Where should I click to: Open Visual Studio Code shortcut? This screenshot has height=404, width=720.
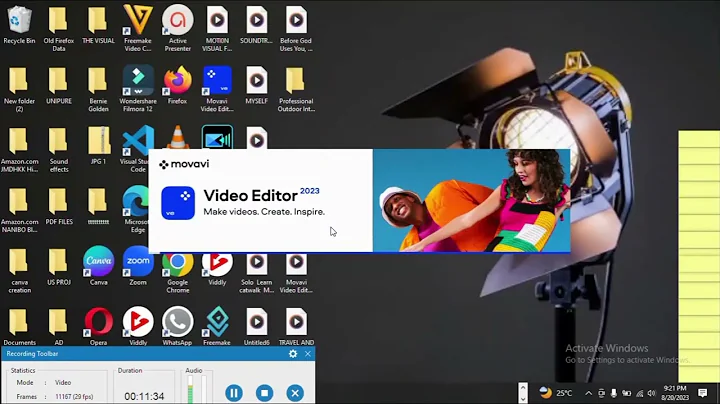click(x=136, y=148)
